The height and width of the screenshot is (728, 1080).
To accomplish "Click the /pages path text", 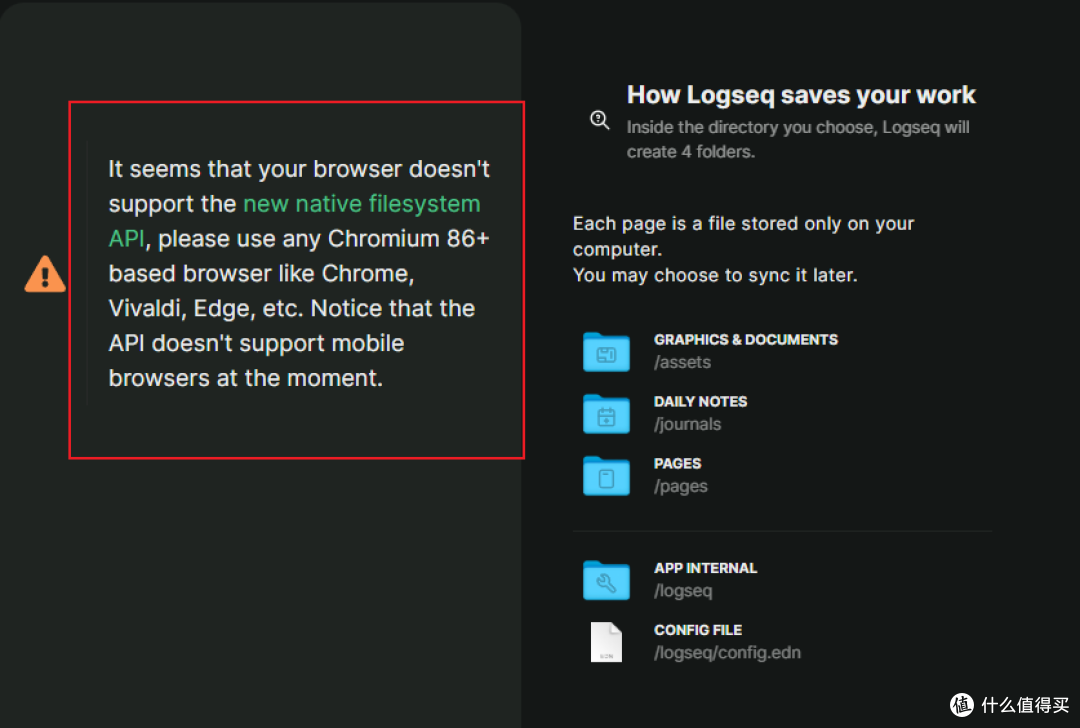I will point(681,486).
